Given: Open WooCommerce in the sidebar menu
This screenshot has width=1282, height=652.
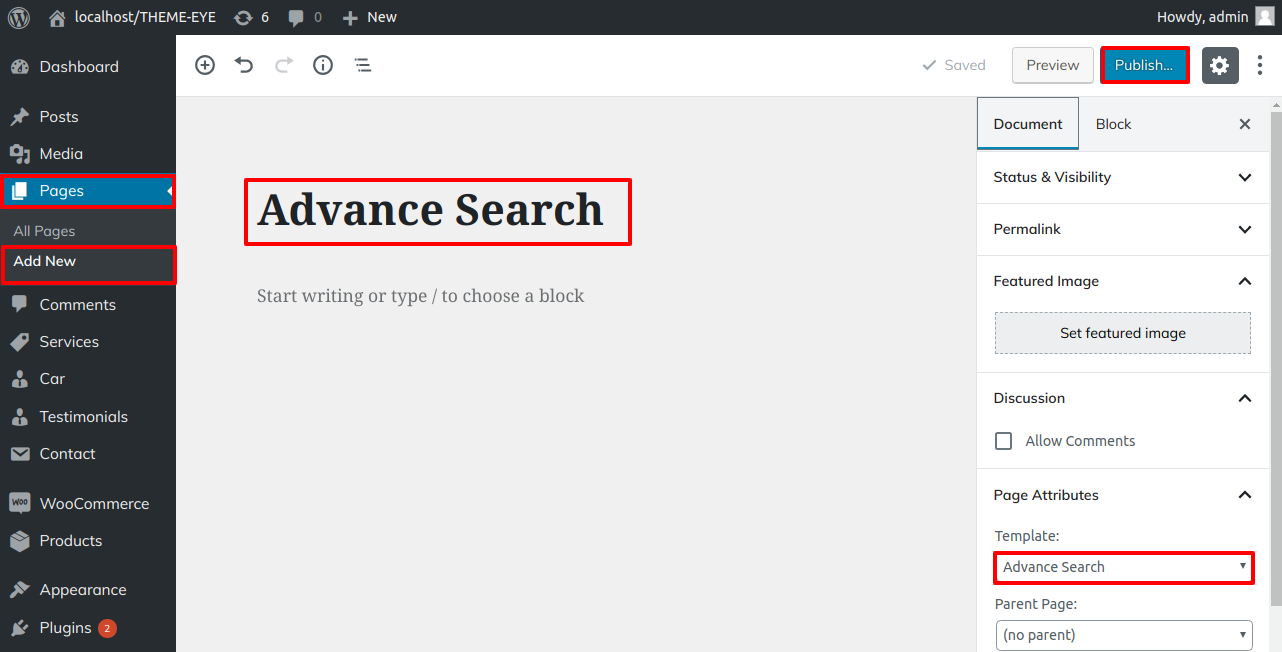Looking at the screenshot, I should point(94,504).
